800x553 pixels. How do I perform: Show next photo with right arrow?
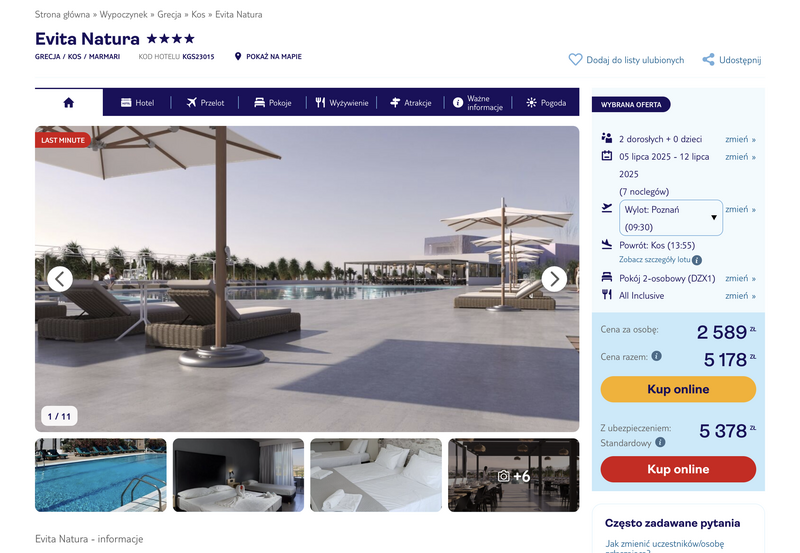[554, 279]
